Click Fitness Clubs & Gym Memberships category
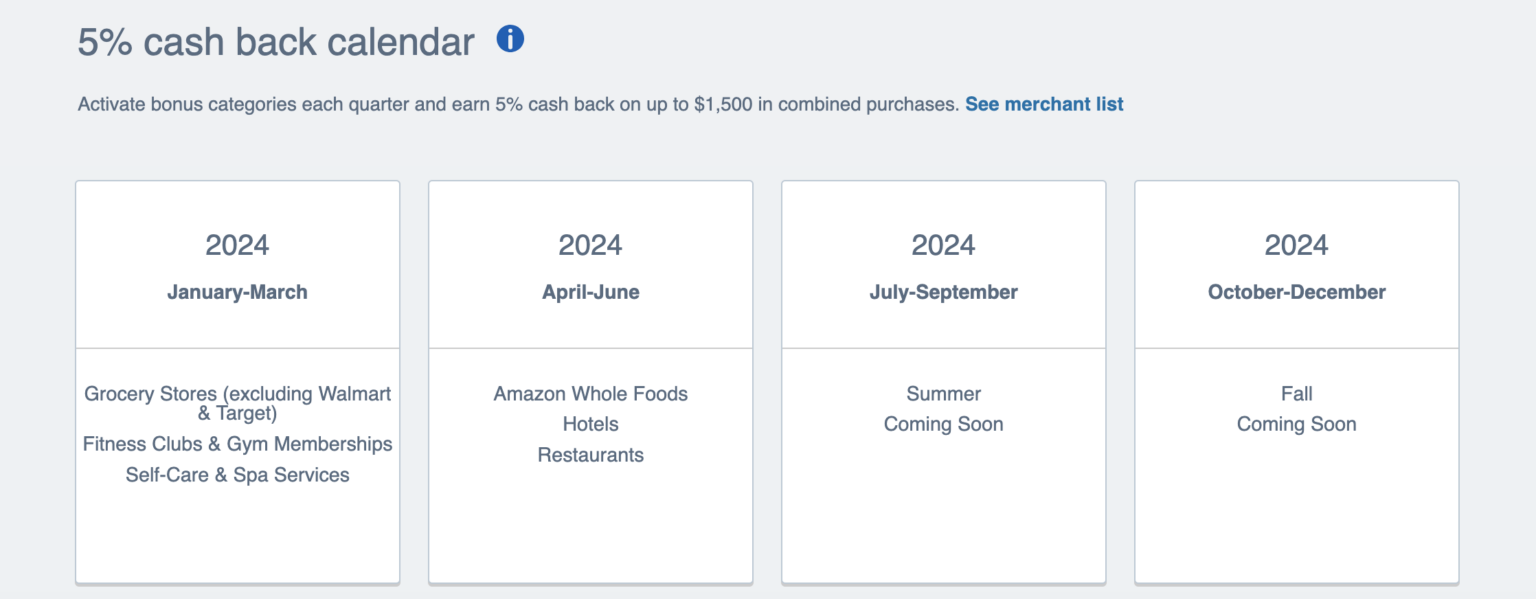 coord(237,444)
